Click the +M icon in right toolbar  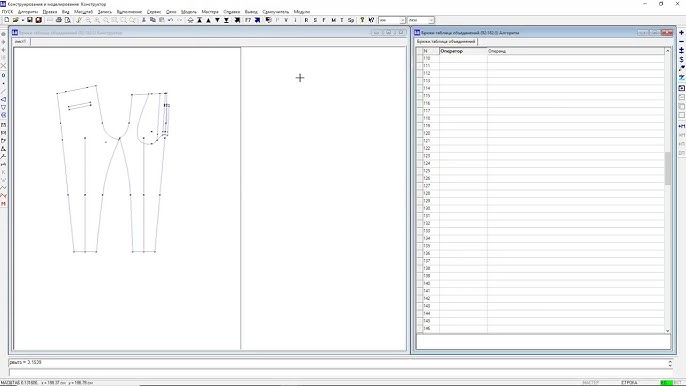point(681,126)
